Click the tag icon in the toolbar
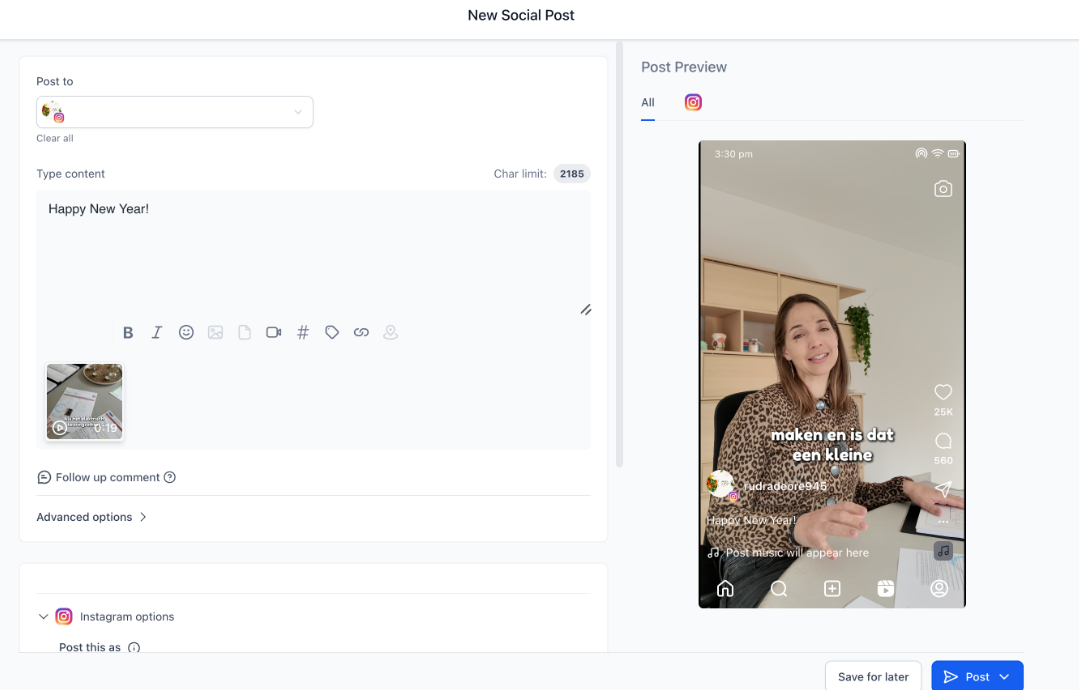 (x=332, y=333)
